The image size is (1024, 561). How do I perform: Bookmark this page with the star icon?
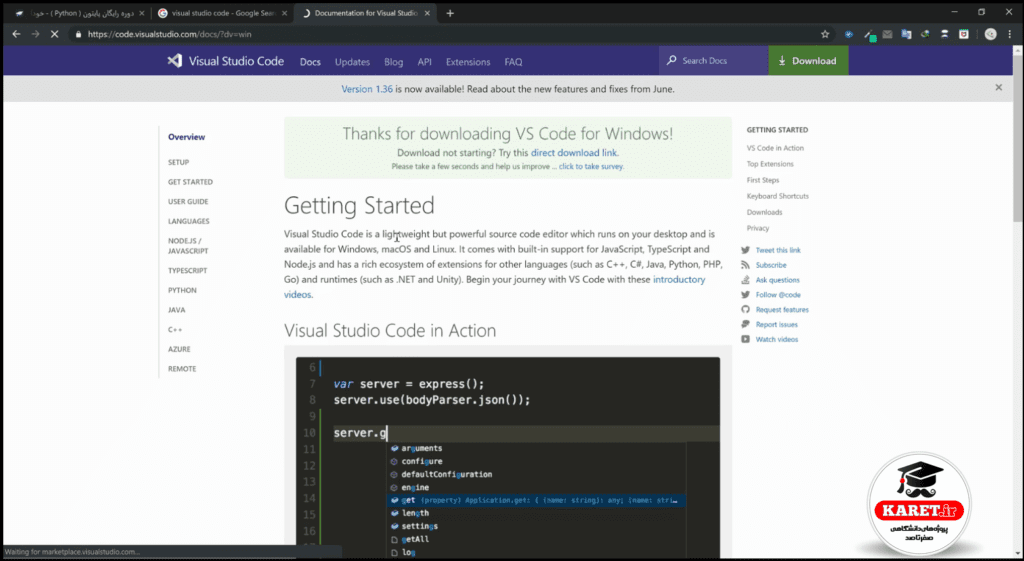pos(825,34)
